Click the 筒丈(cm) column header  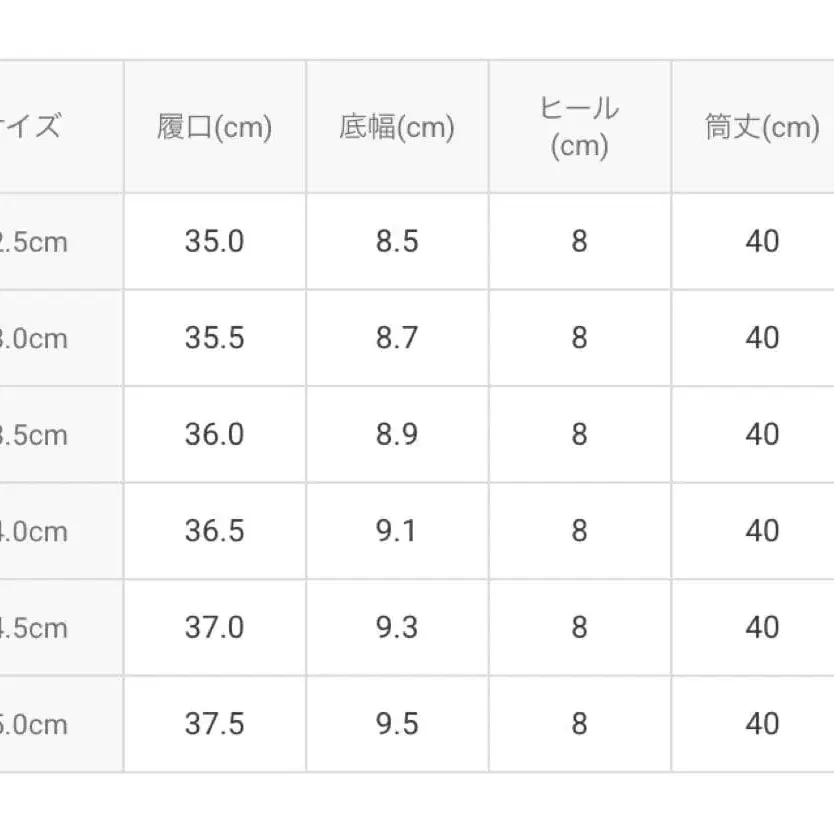pyautogui.click(x=762, y=128)
